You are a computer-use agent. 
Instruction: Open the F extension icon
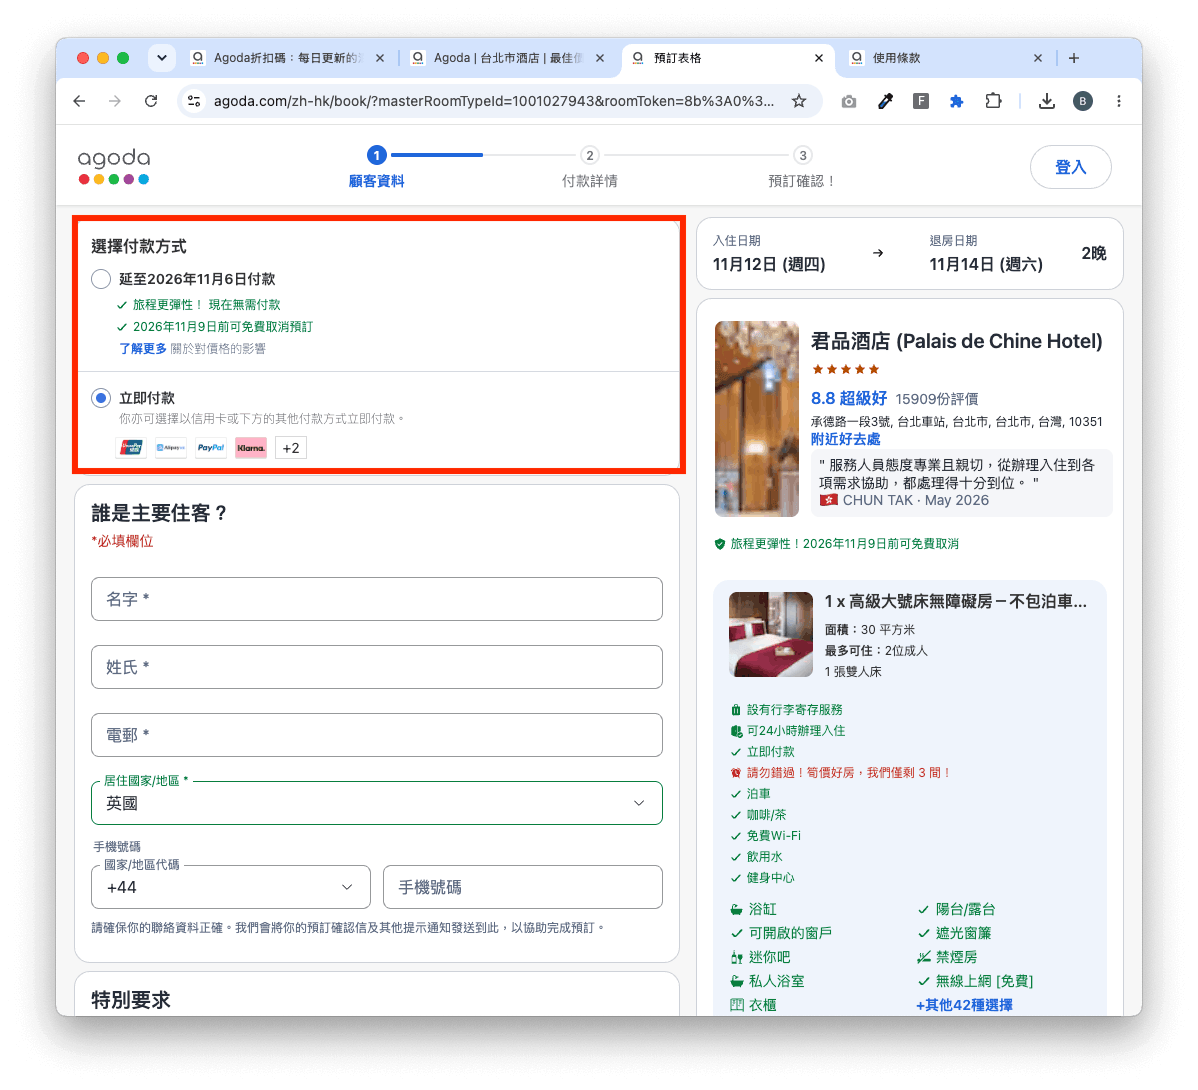[921, 101]
